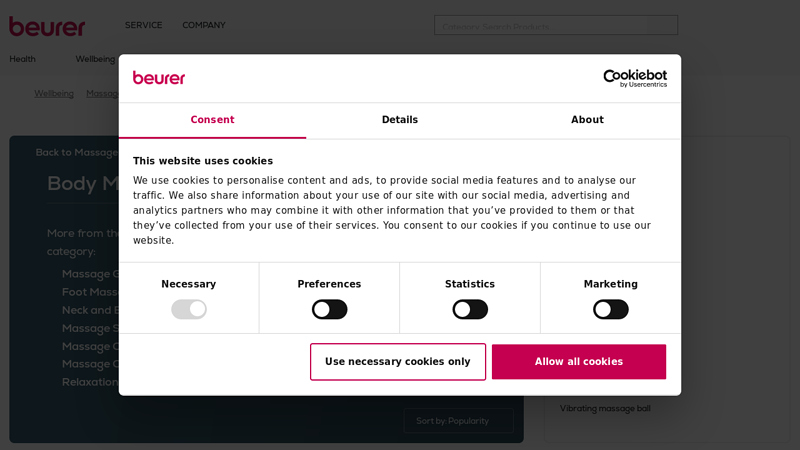This screenshot has height=450, width=800.
Task: Open the Sort by Popularity dropdown
Action: tap(458, 421)
